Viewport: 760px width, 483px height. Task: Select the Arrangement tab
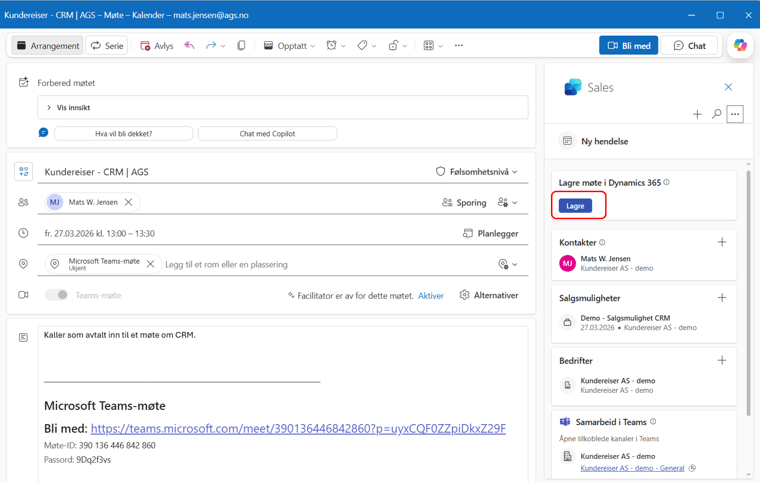coord(47,46)
